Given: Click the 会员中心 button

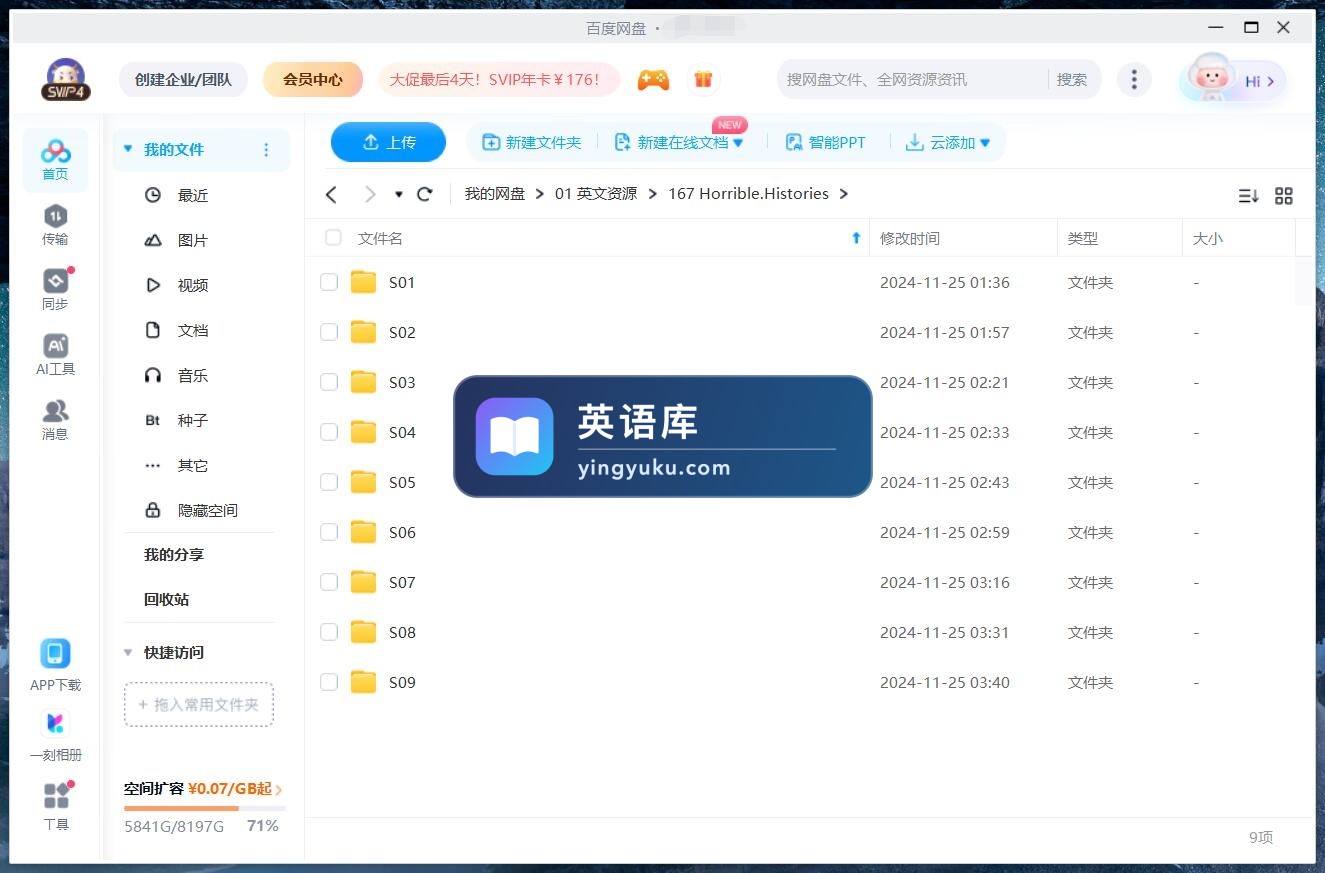Looking at the screenshot, I should click(x=313, y=79).
